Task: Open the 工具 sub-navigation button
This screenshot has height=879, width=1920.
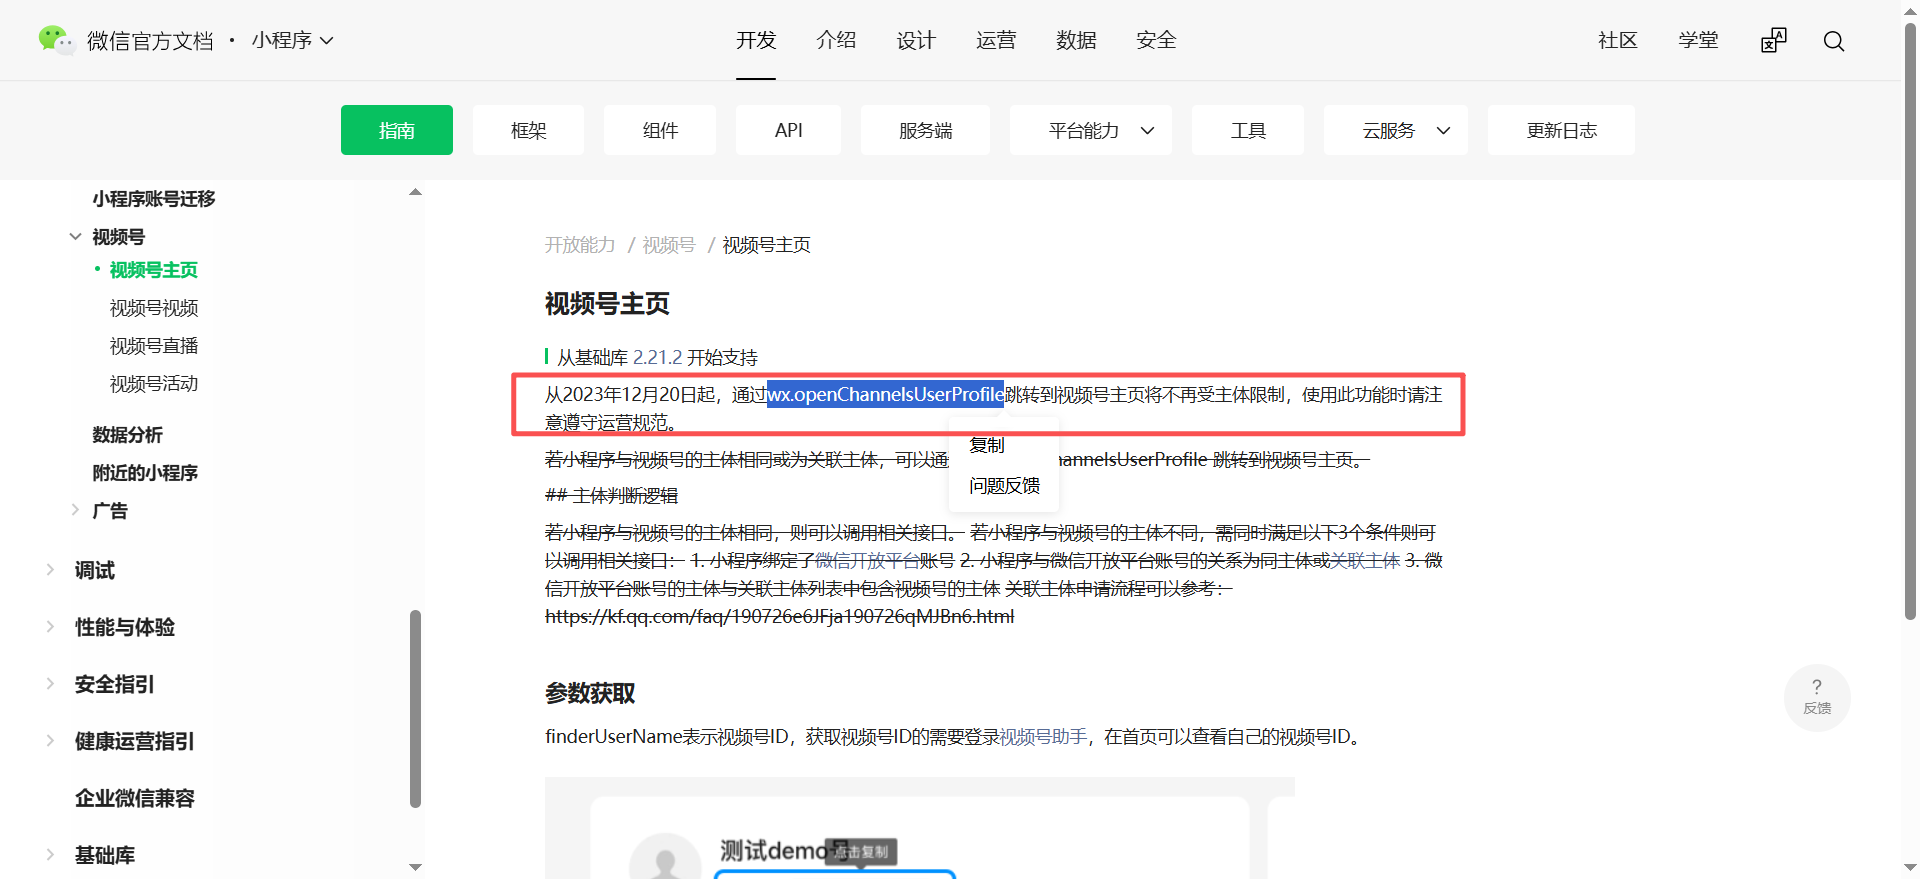Action: click(x=1248, y=130)
